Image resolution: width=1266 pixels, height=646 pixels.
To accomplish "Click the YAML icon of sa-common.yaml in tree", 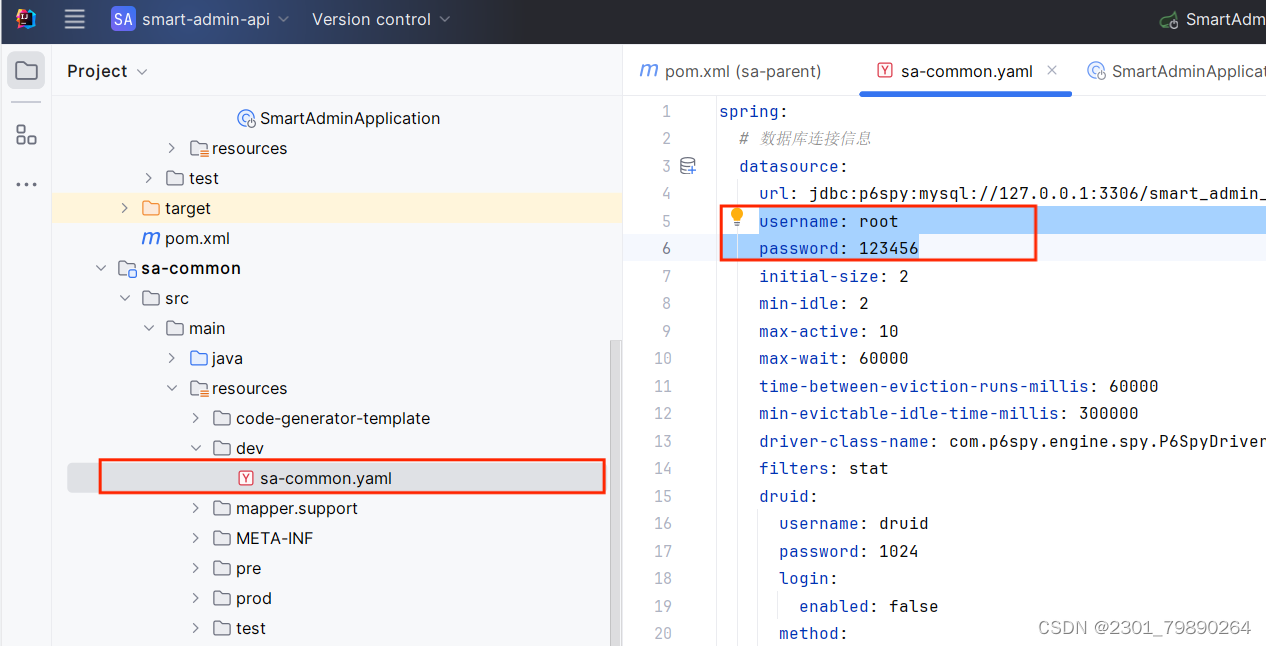I will click(x=246, y=478).
